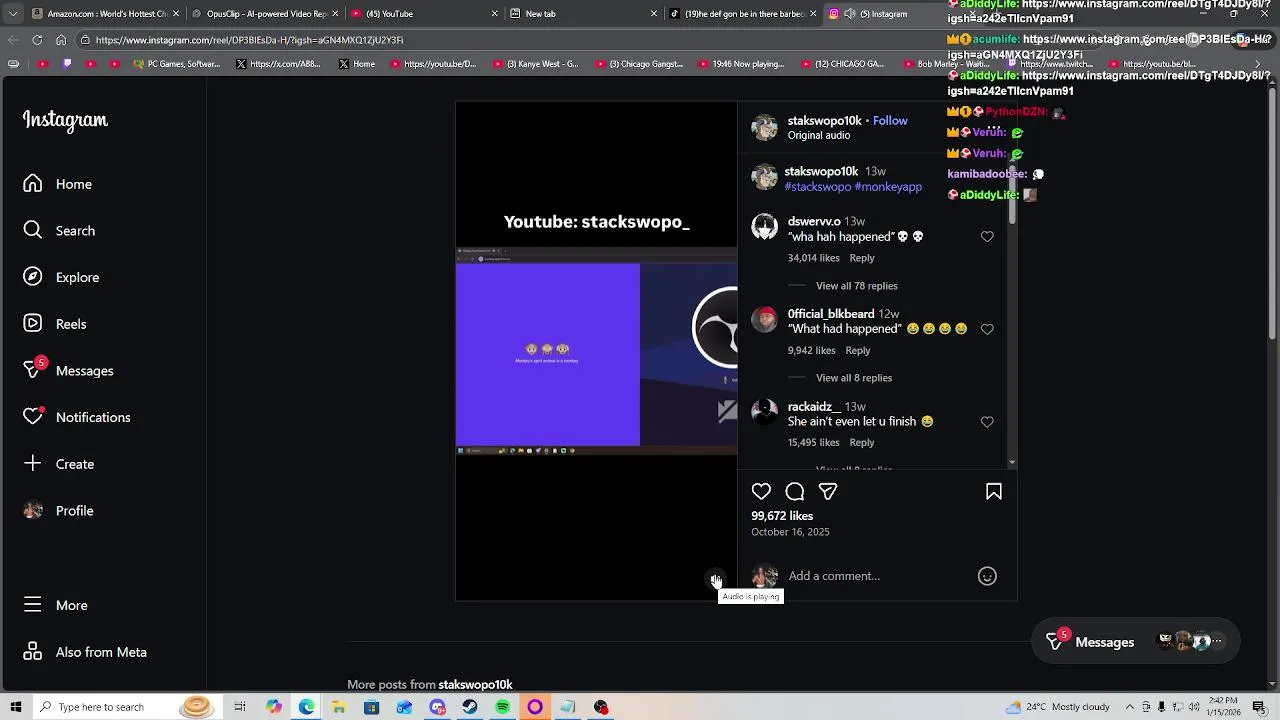Open dswervv.o's profile avatar
1280x720 pixels.
pos(765,227)
